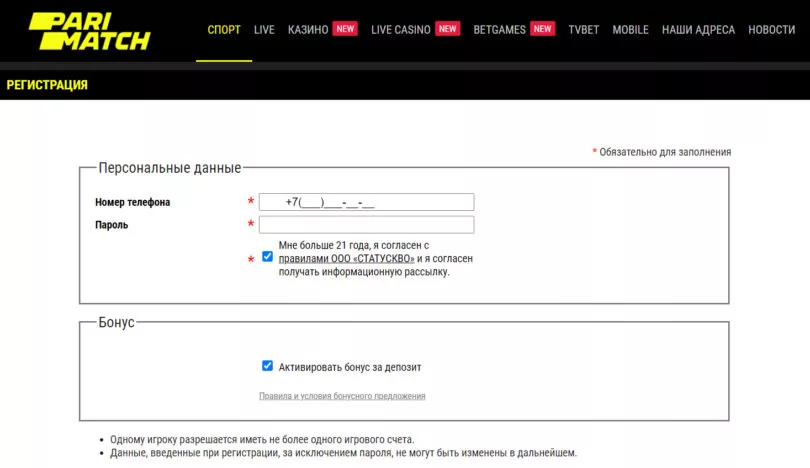Toggle Активировать бонус за депозит checkbox
This screenshot has width=810, height=468.
point(267,366)
